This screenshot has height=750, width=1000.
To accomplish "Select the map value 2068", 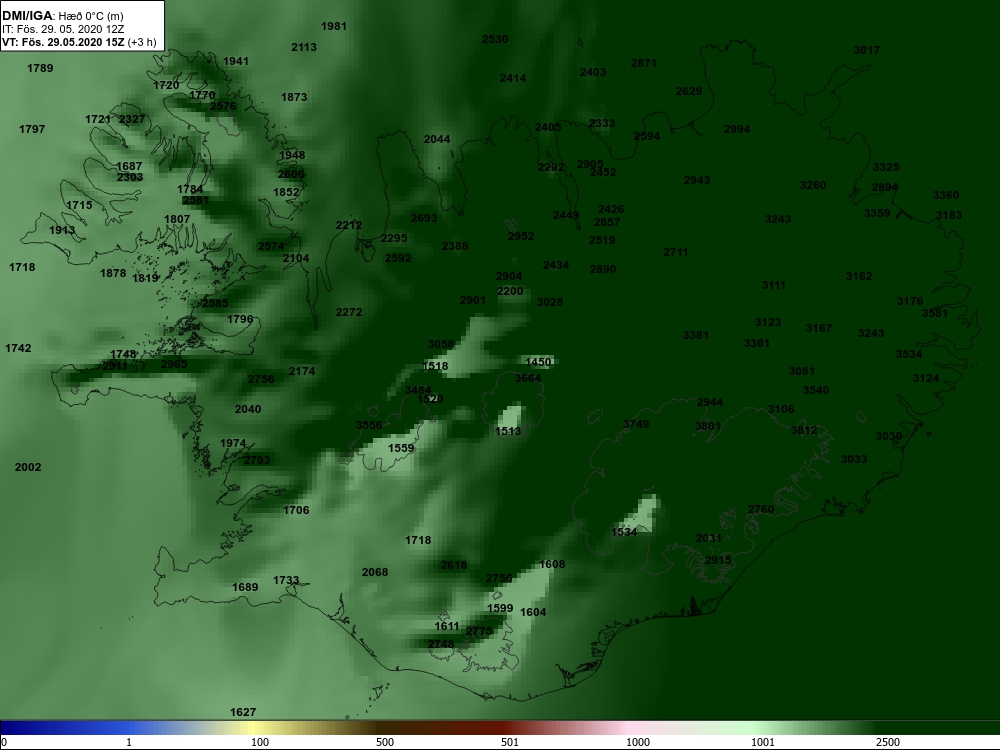I will point(374,572).
